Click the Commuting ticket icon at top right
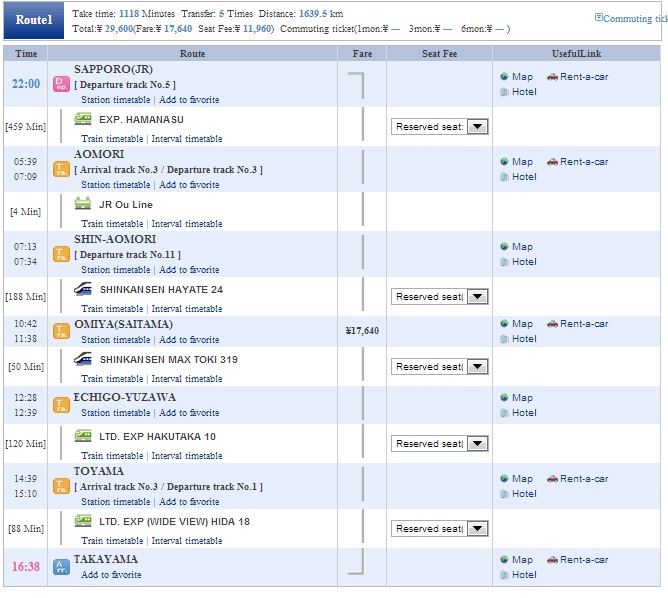 click(x=599, y=17)
